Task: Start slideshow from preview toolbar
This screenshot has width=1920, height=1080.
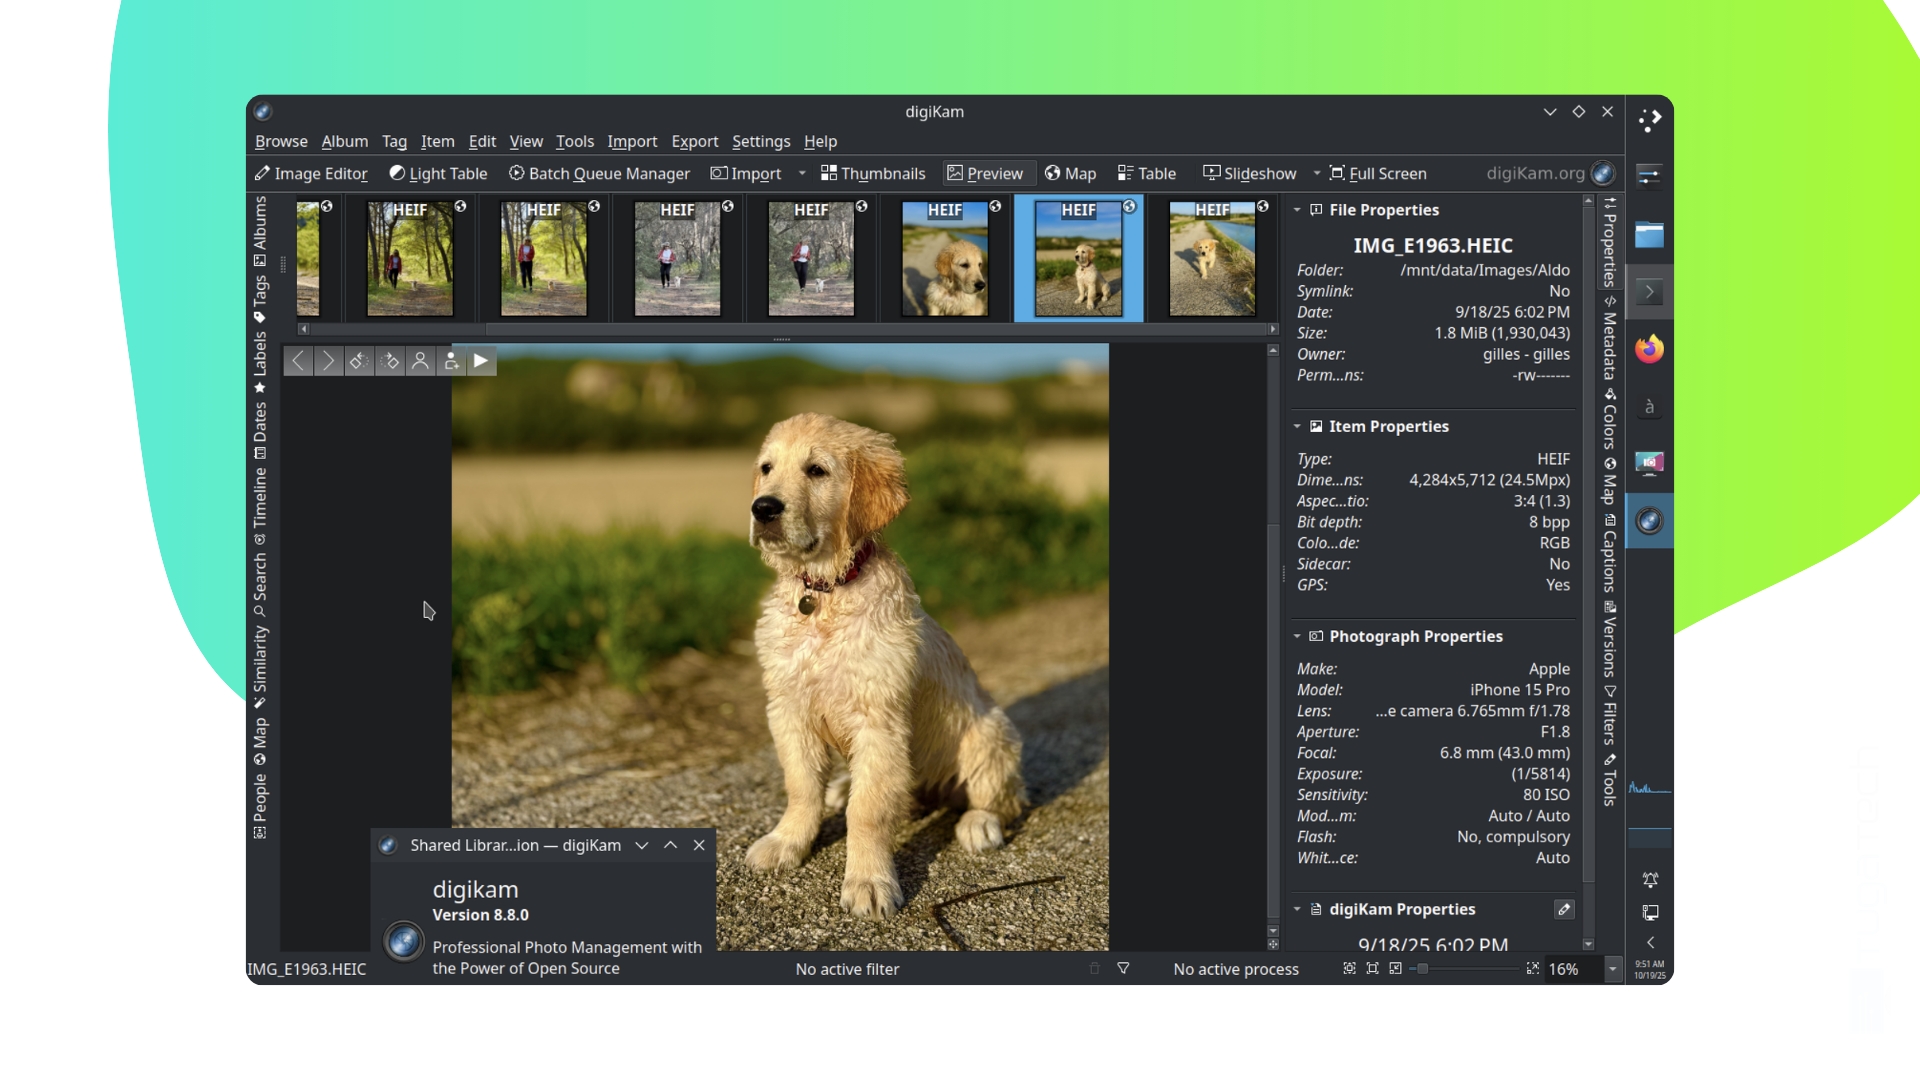Action: (x=482, y=361)
